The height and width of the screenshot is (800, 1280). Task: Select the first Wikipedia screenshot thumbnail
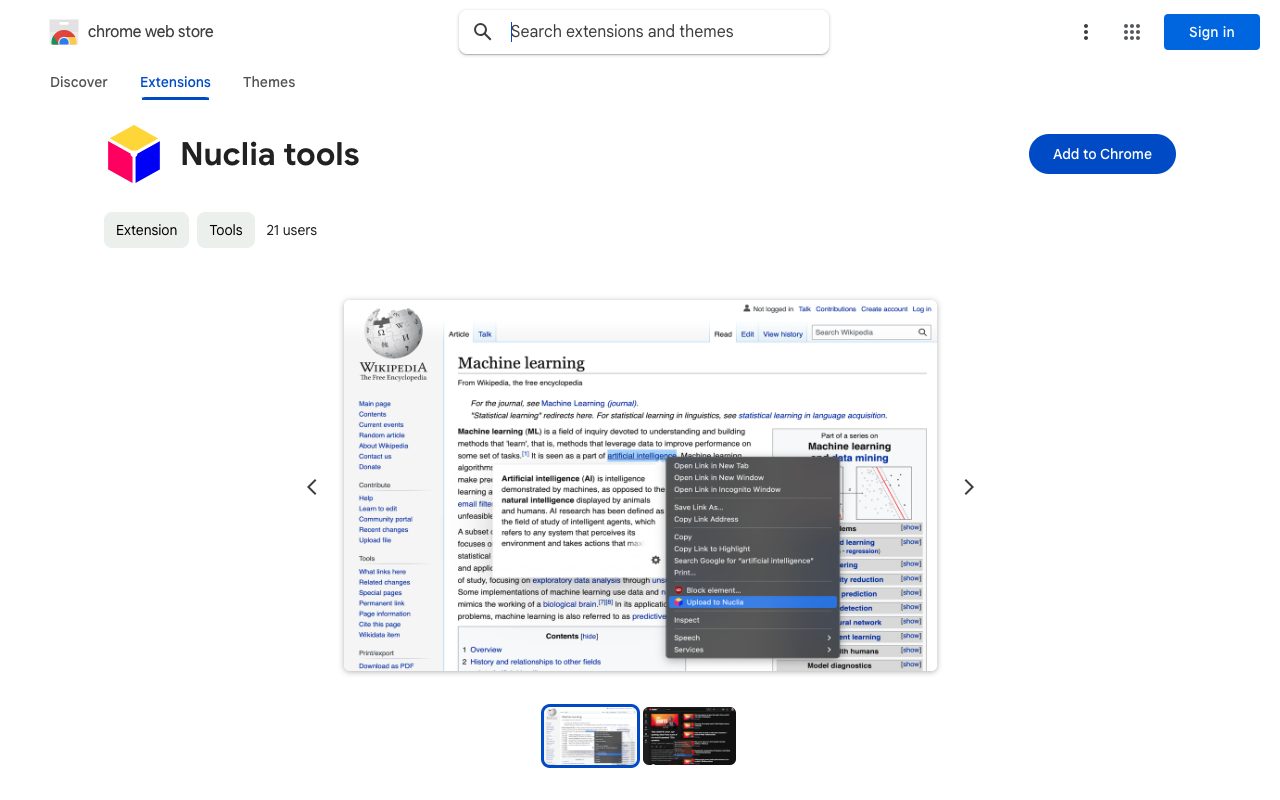(x=590, y=736)
